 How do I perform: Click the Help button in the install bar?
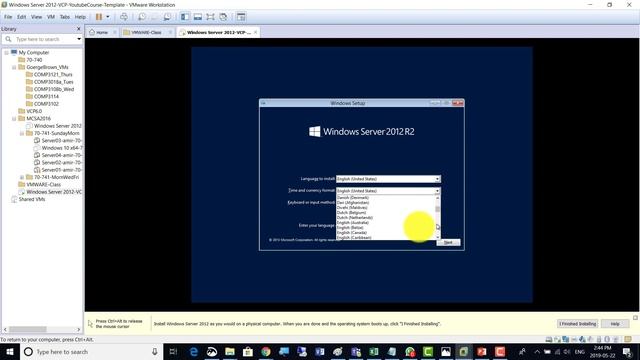coord(615,324)
